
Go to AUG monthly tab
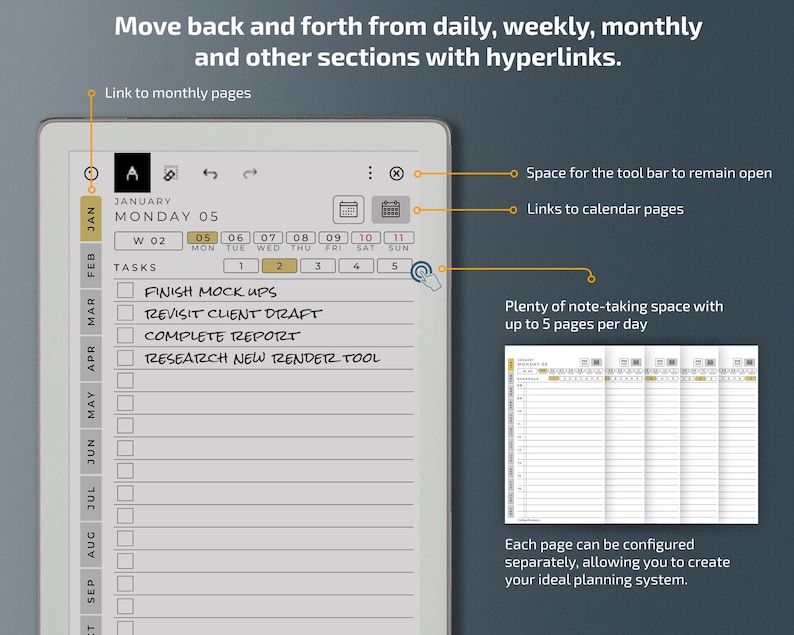pos(91,544)
